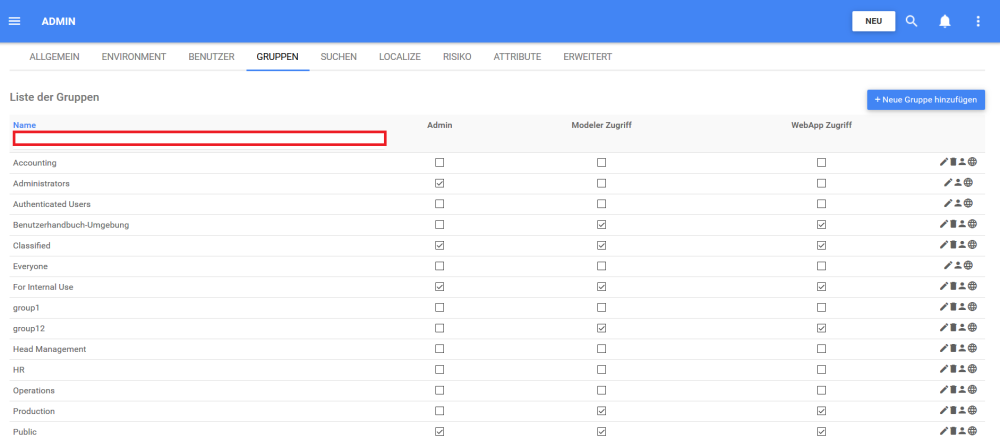Click the globe icon for HR
Screen dimensions: 1000x439
tap(973, 369)
